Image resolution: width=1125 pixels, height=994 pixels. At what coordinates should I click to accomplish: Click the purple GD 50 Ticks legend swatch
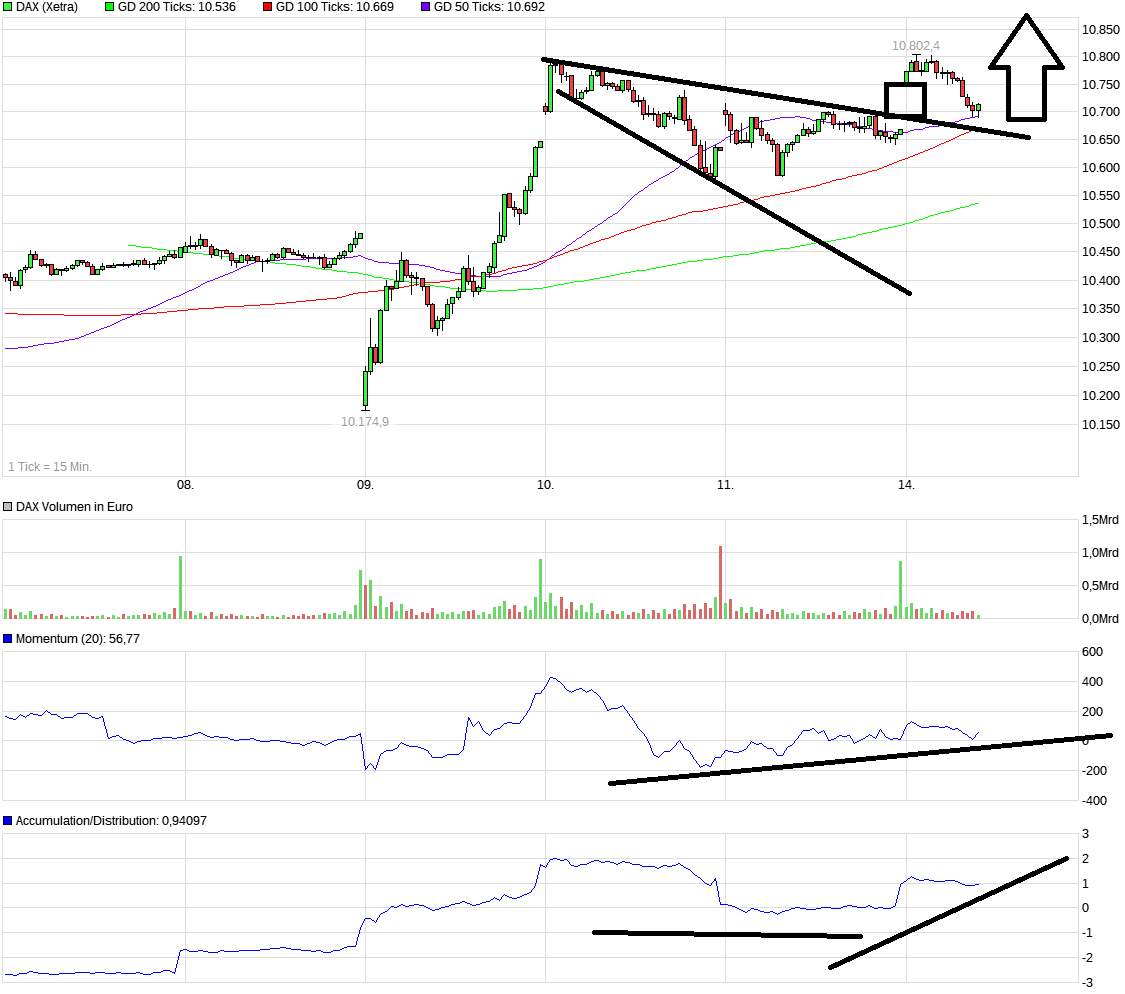click(x=425, y=7)
